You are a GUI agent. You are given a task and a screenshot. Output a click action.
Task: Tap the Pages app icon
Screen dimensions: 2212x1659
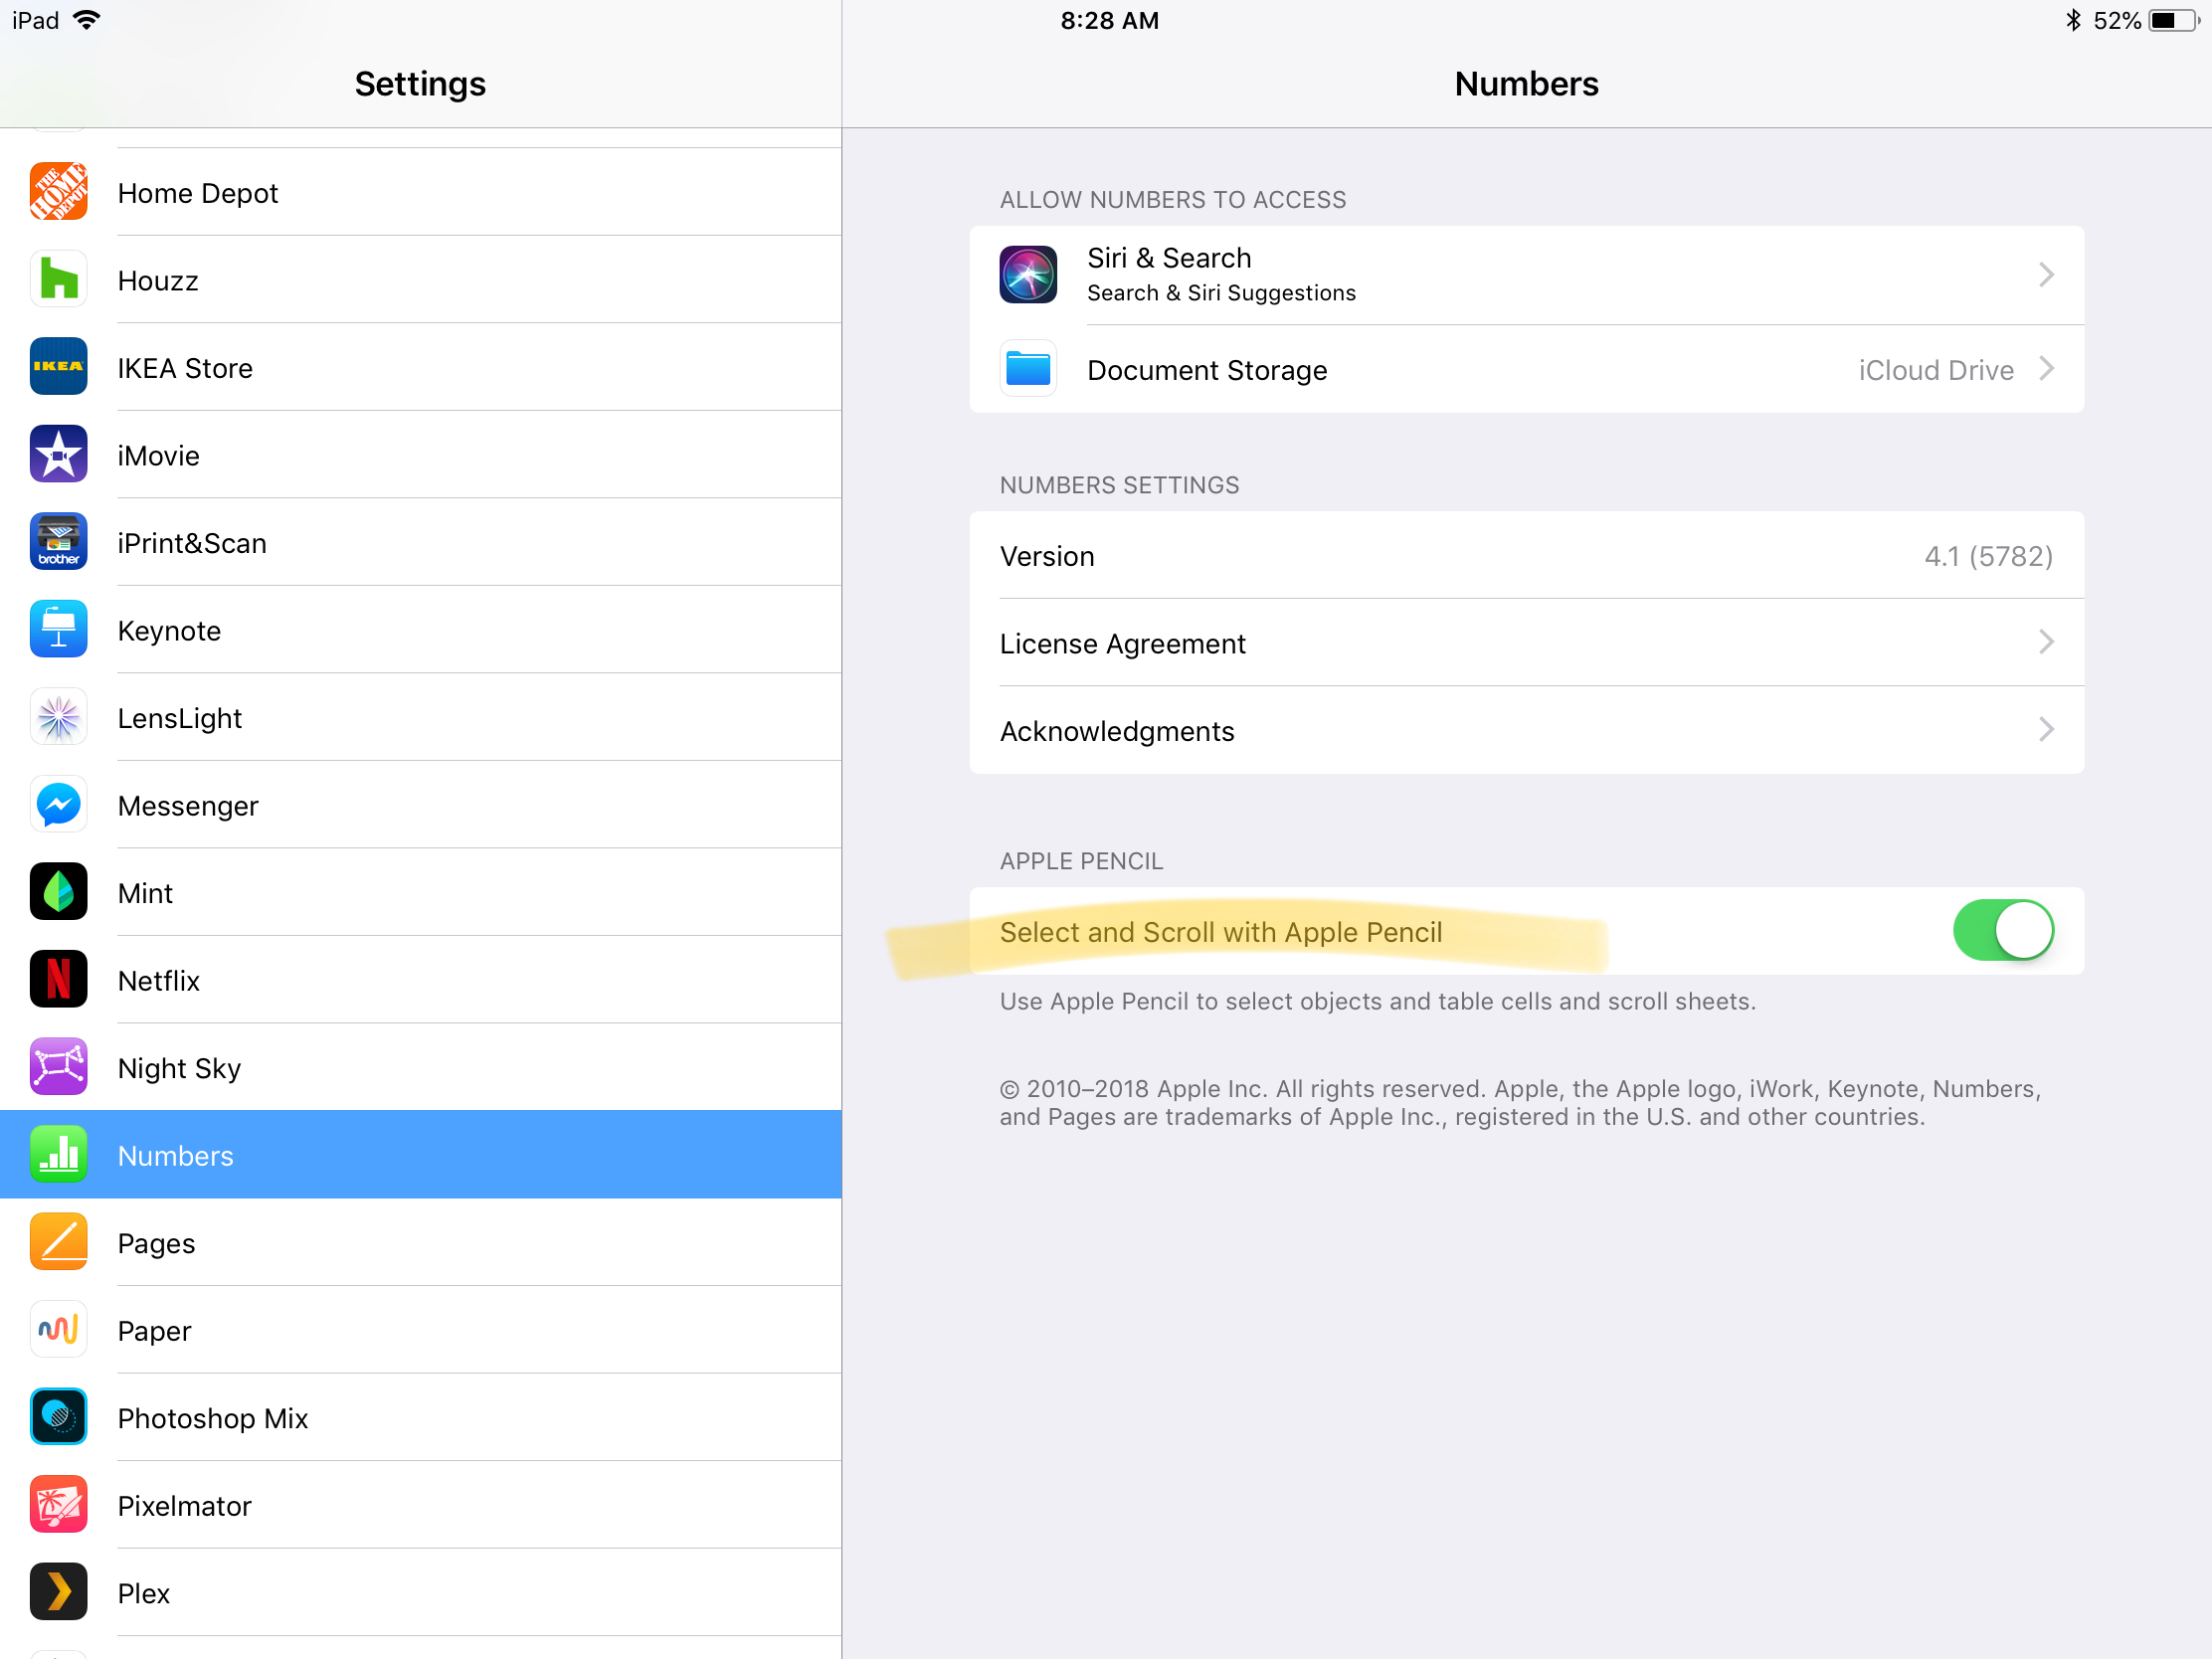point(58,1241)
